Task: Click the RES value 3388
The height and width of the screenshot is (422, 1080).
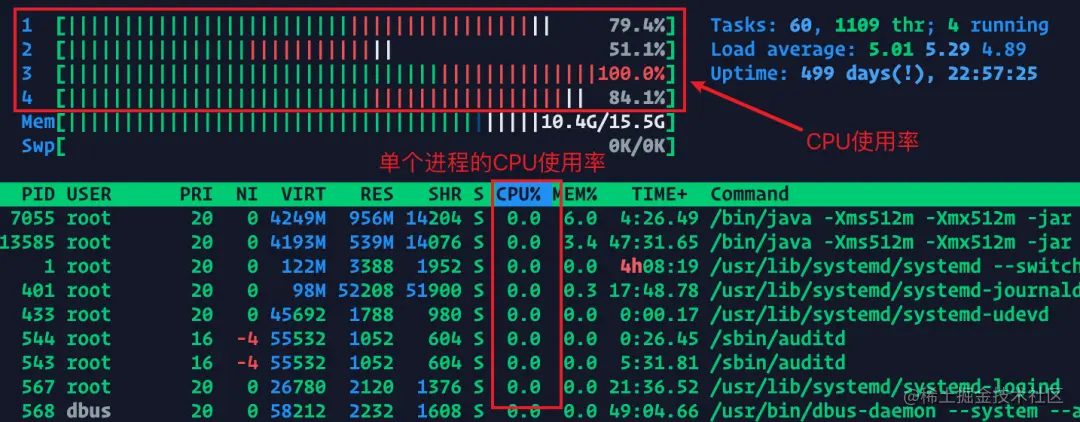Action: [x=371, y=267]
